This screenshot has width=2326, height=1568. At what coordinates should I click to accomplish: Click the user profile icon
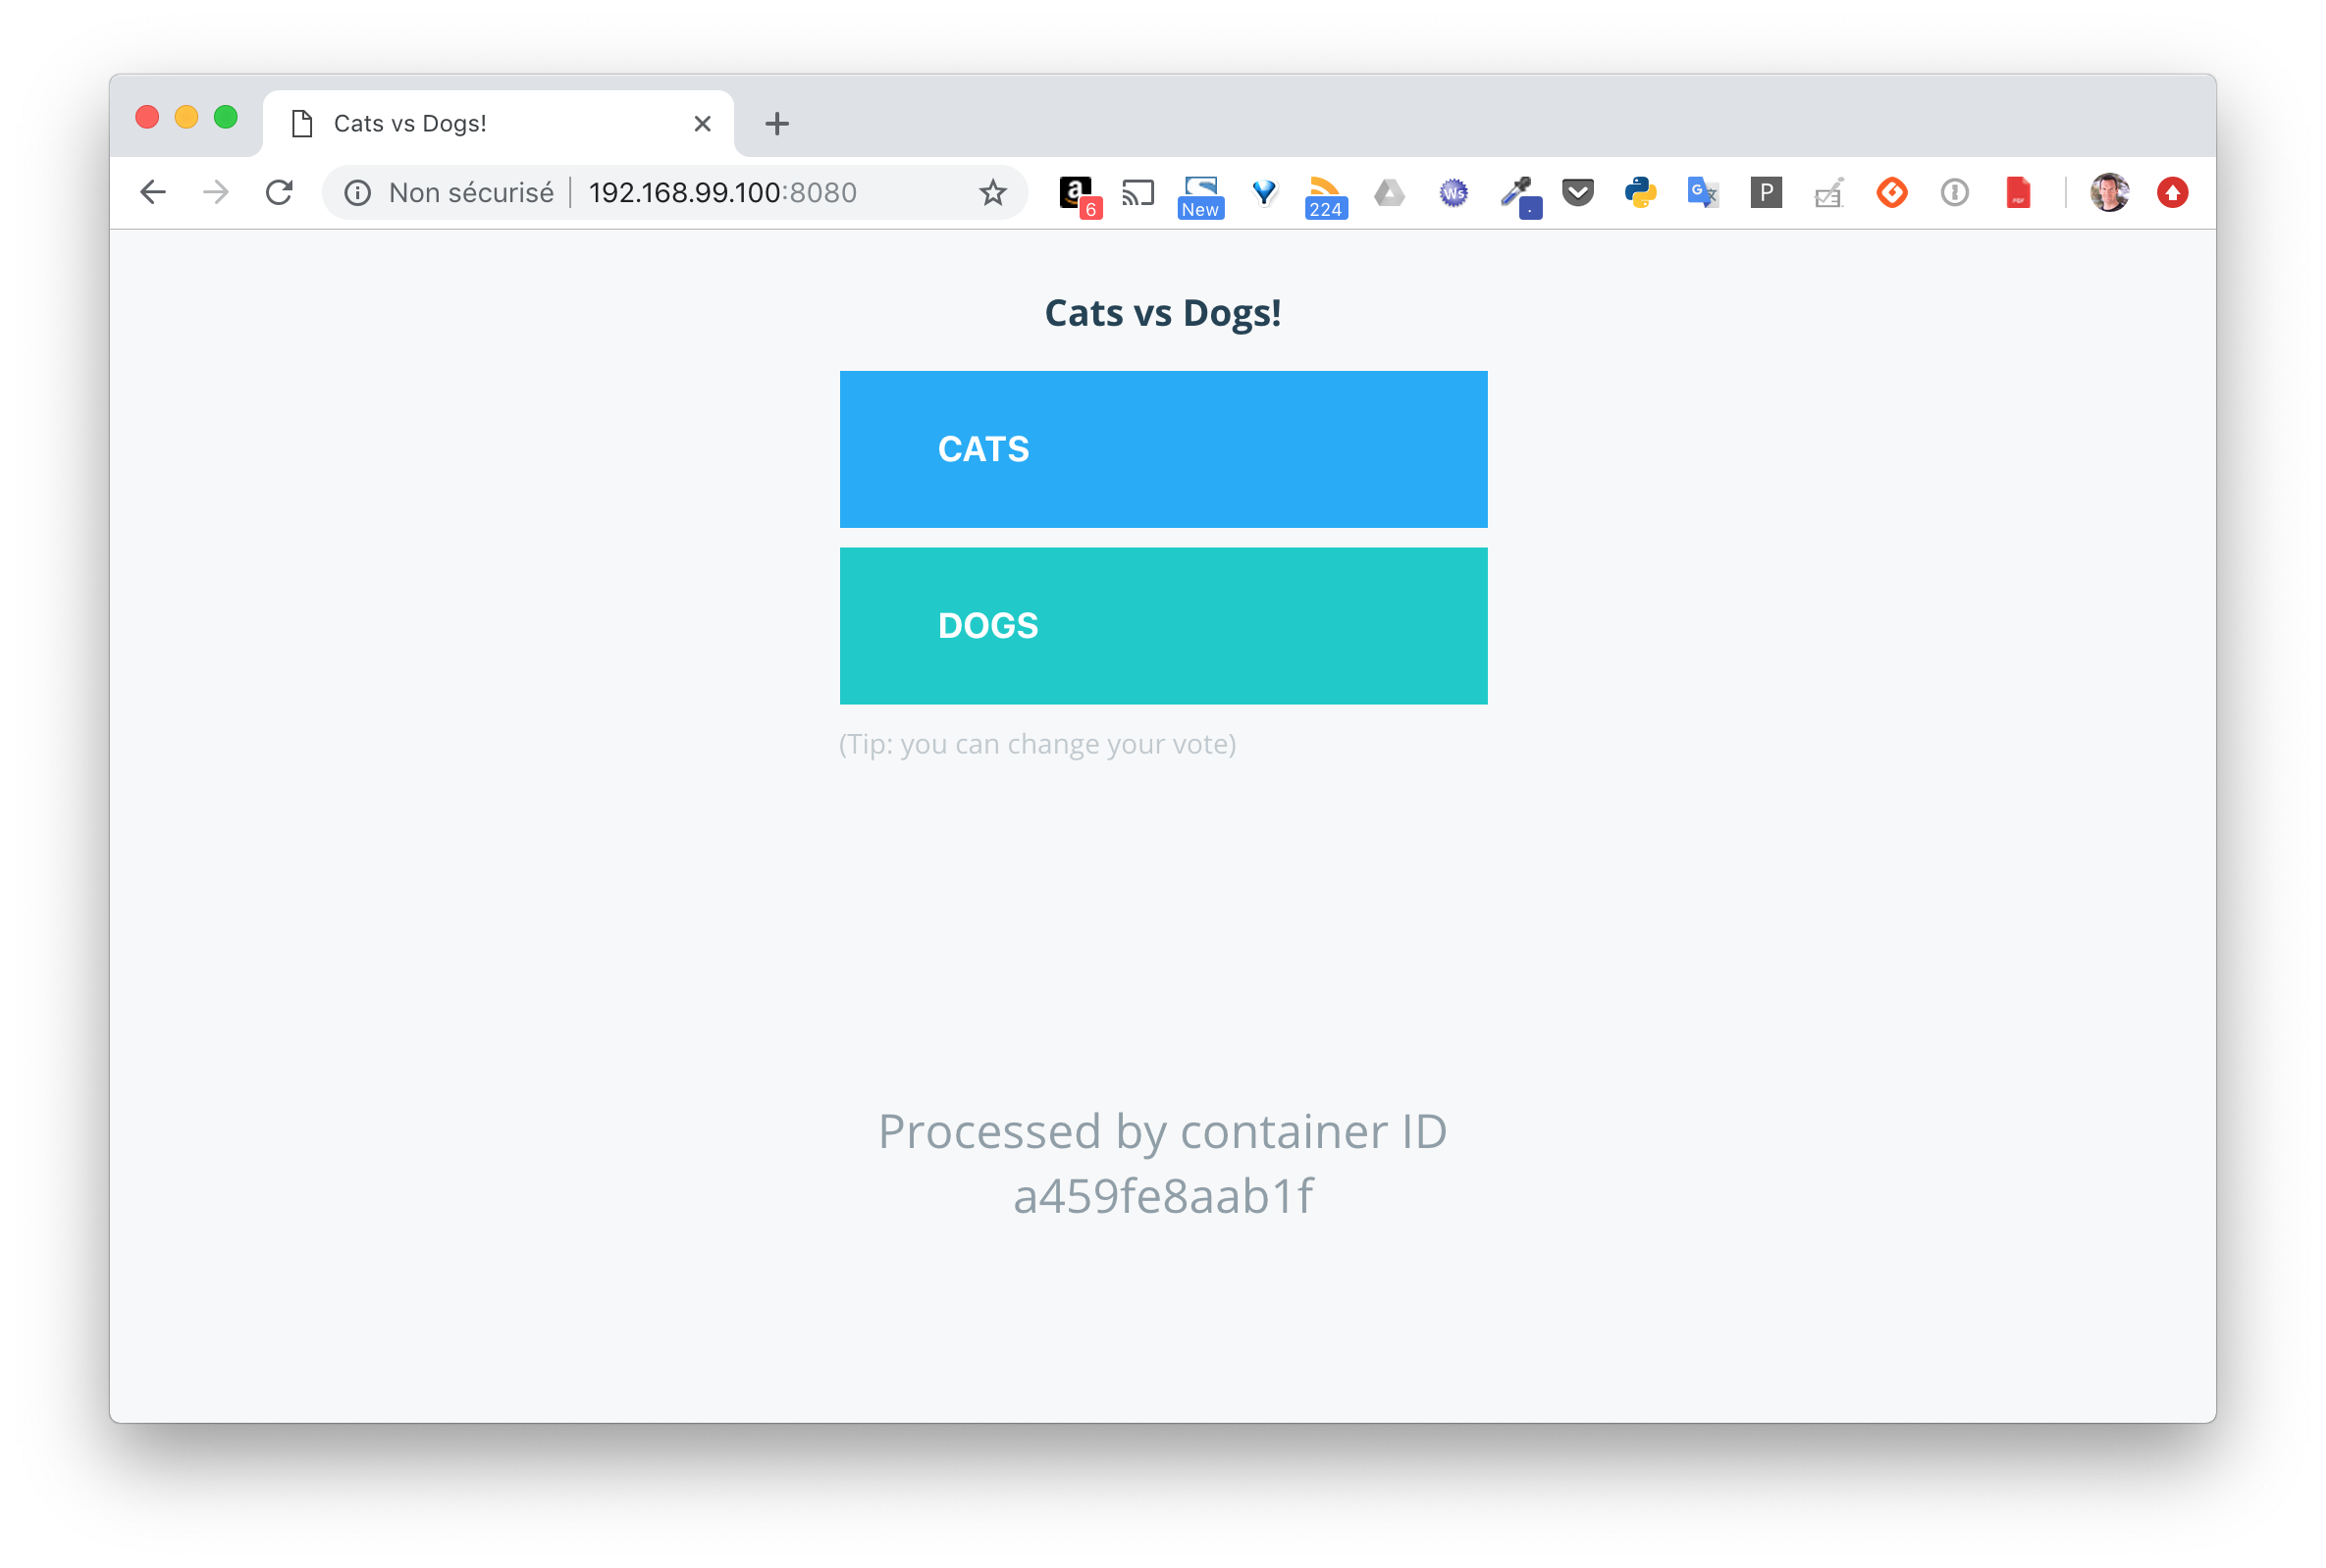click(x=2107, y=190)
